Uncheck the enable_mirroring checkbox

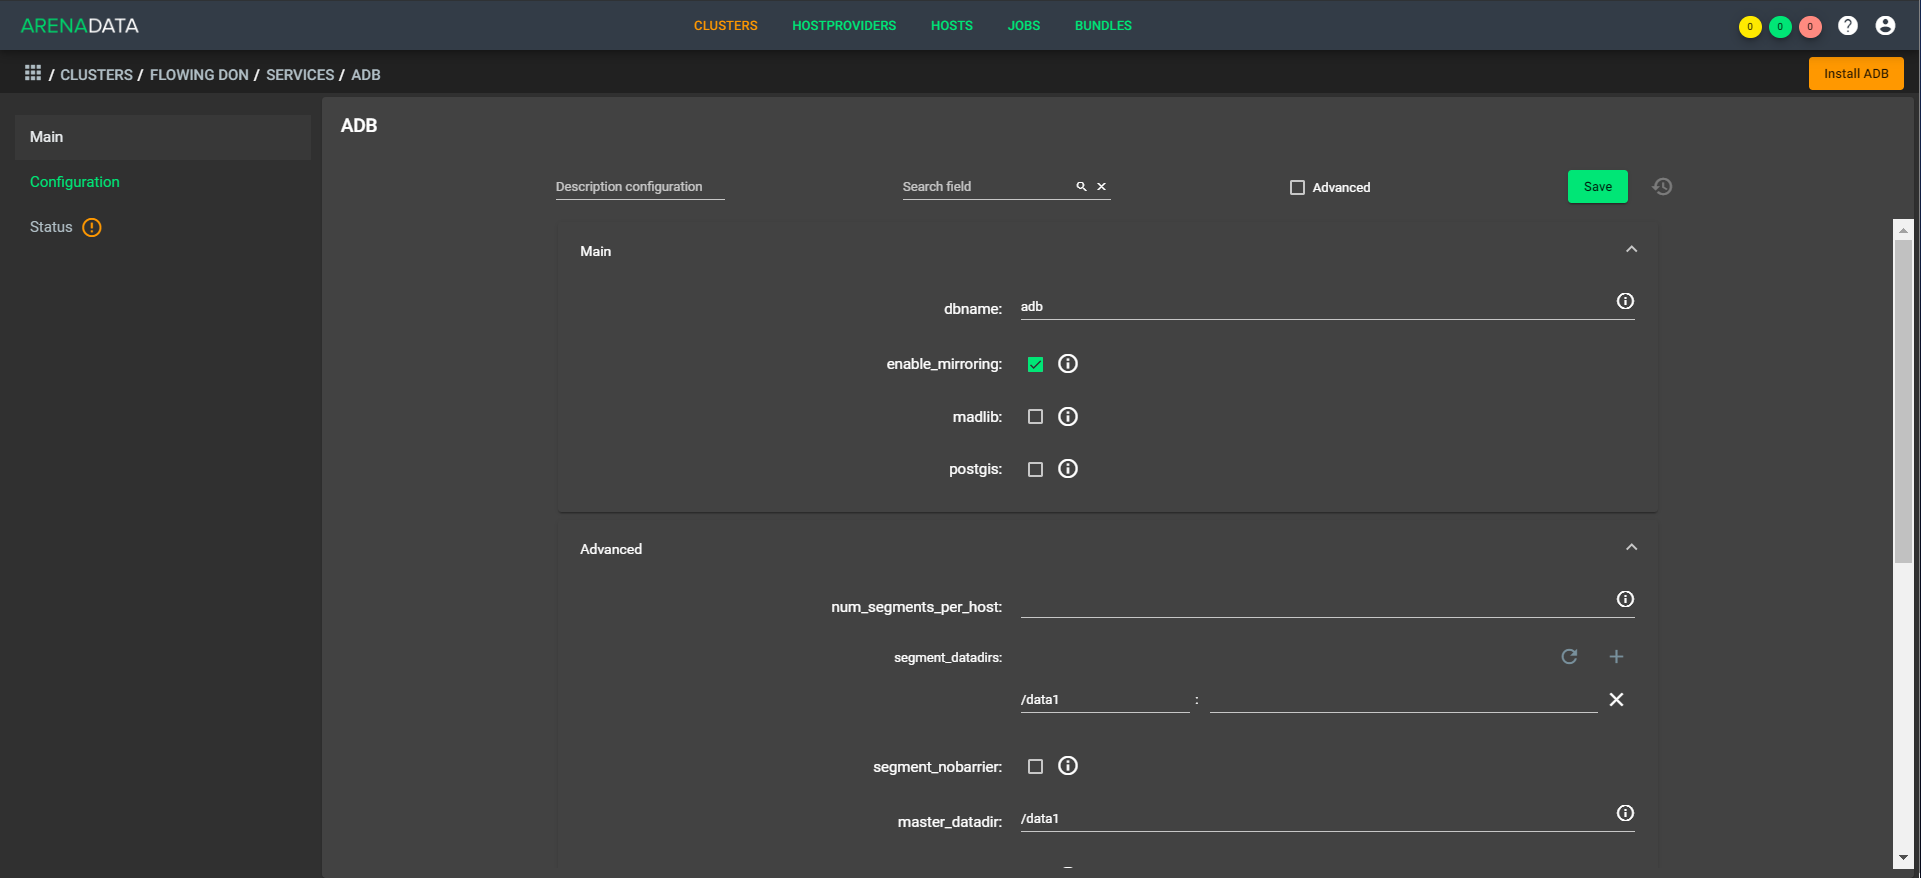tap(1035, 364)
